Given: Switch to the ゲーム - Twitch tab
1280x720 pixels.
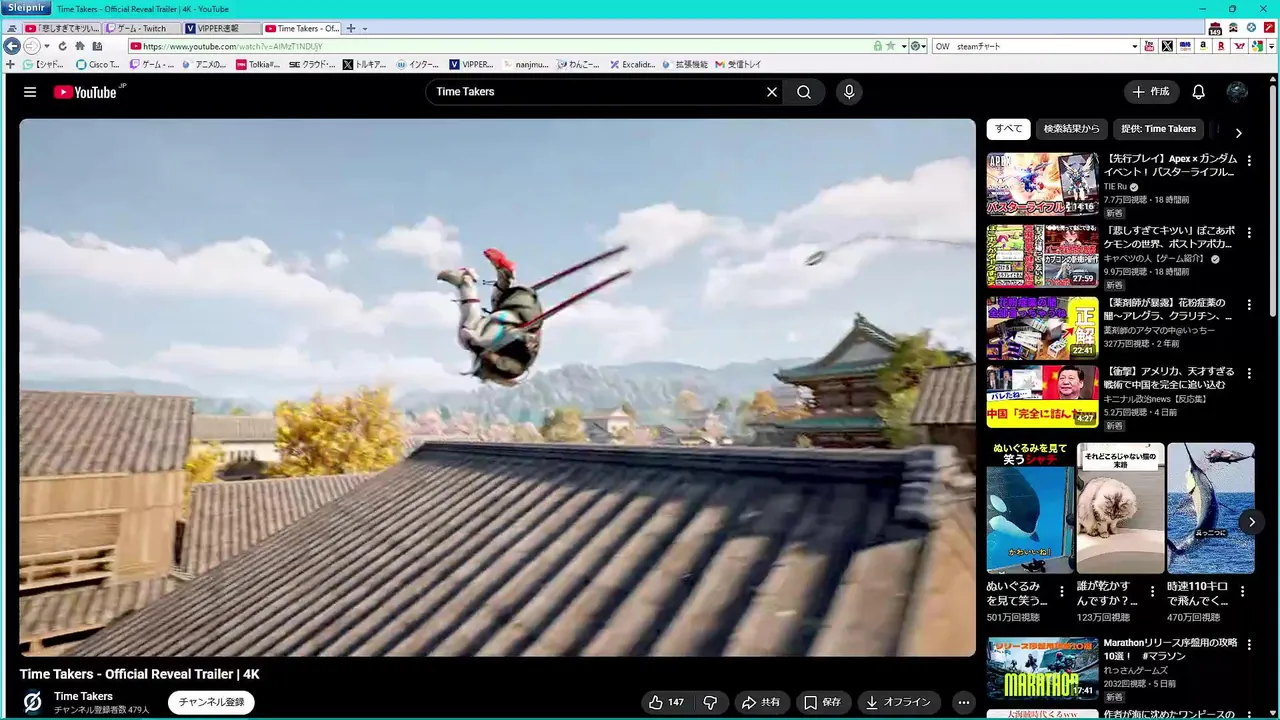Looking at the screenshot, I should click(142, 28).
